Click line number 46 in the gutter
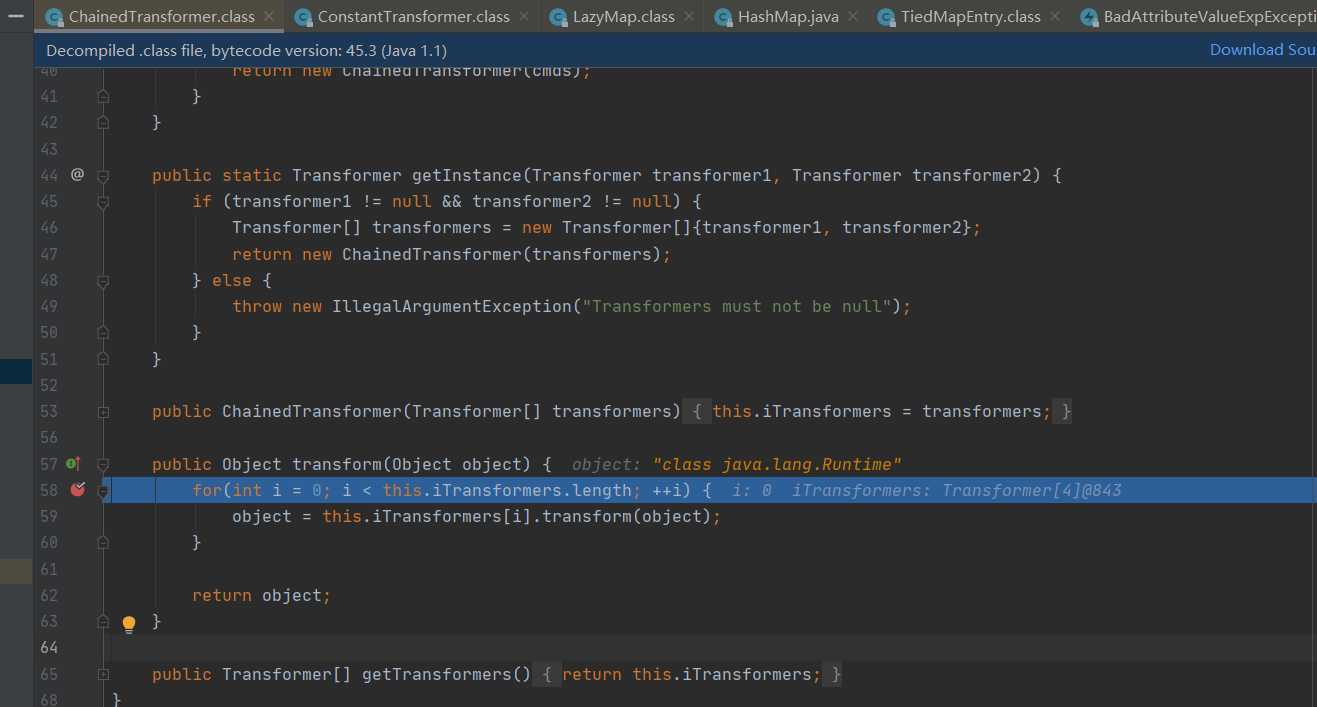This screenshot has height=707, width=1317. click(x=49, y=227)
